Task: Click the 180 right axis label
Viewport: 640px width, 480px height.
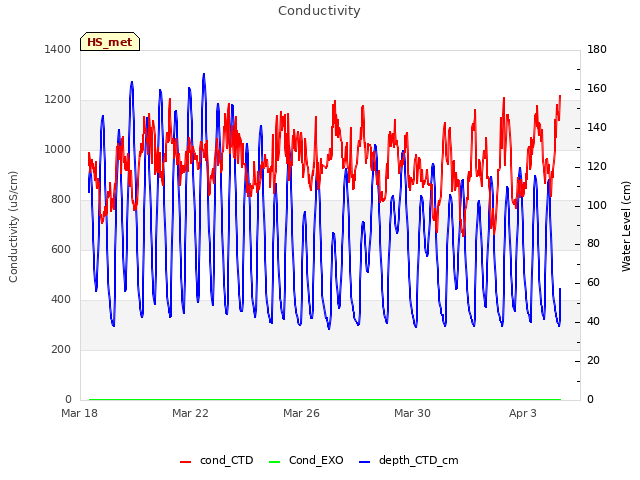Action: point(597,49)
